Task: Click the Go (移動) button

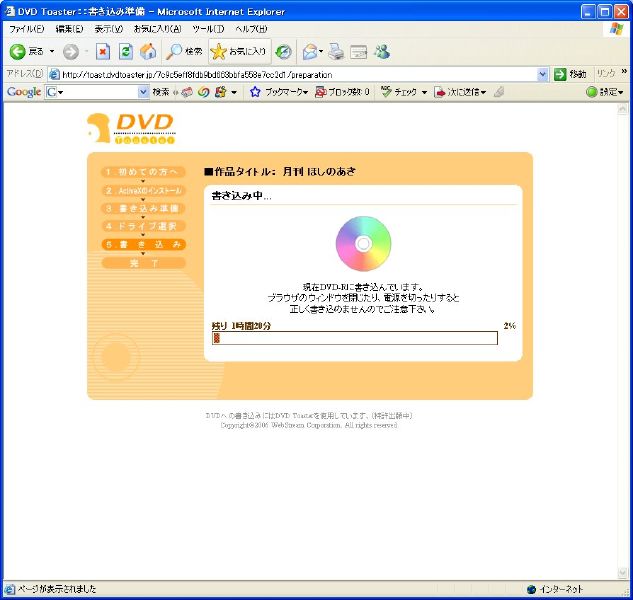Action: (572, 74)
